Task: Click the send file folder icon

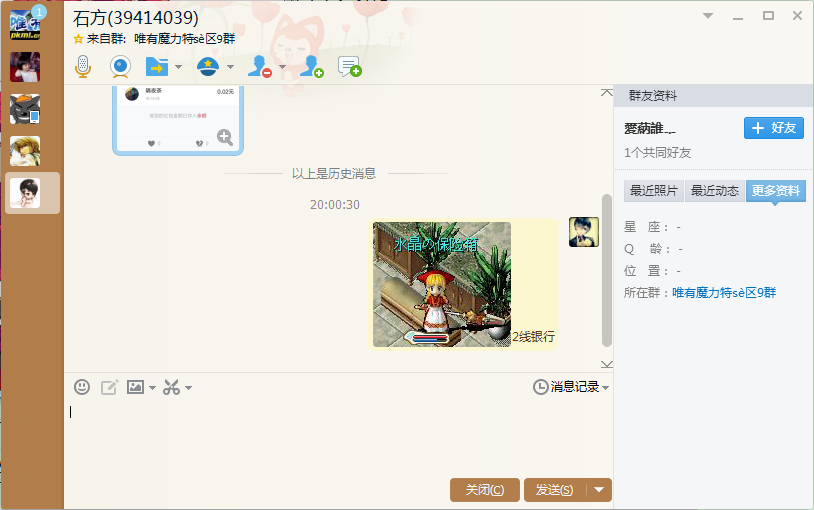Action: (157, 67)
